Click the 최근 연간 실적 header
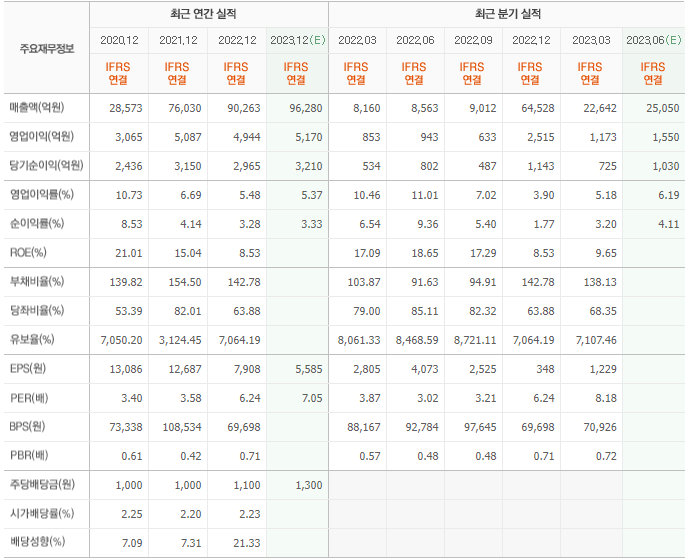This screenshot has width=688, height=560. coord(203,14)
